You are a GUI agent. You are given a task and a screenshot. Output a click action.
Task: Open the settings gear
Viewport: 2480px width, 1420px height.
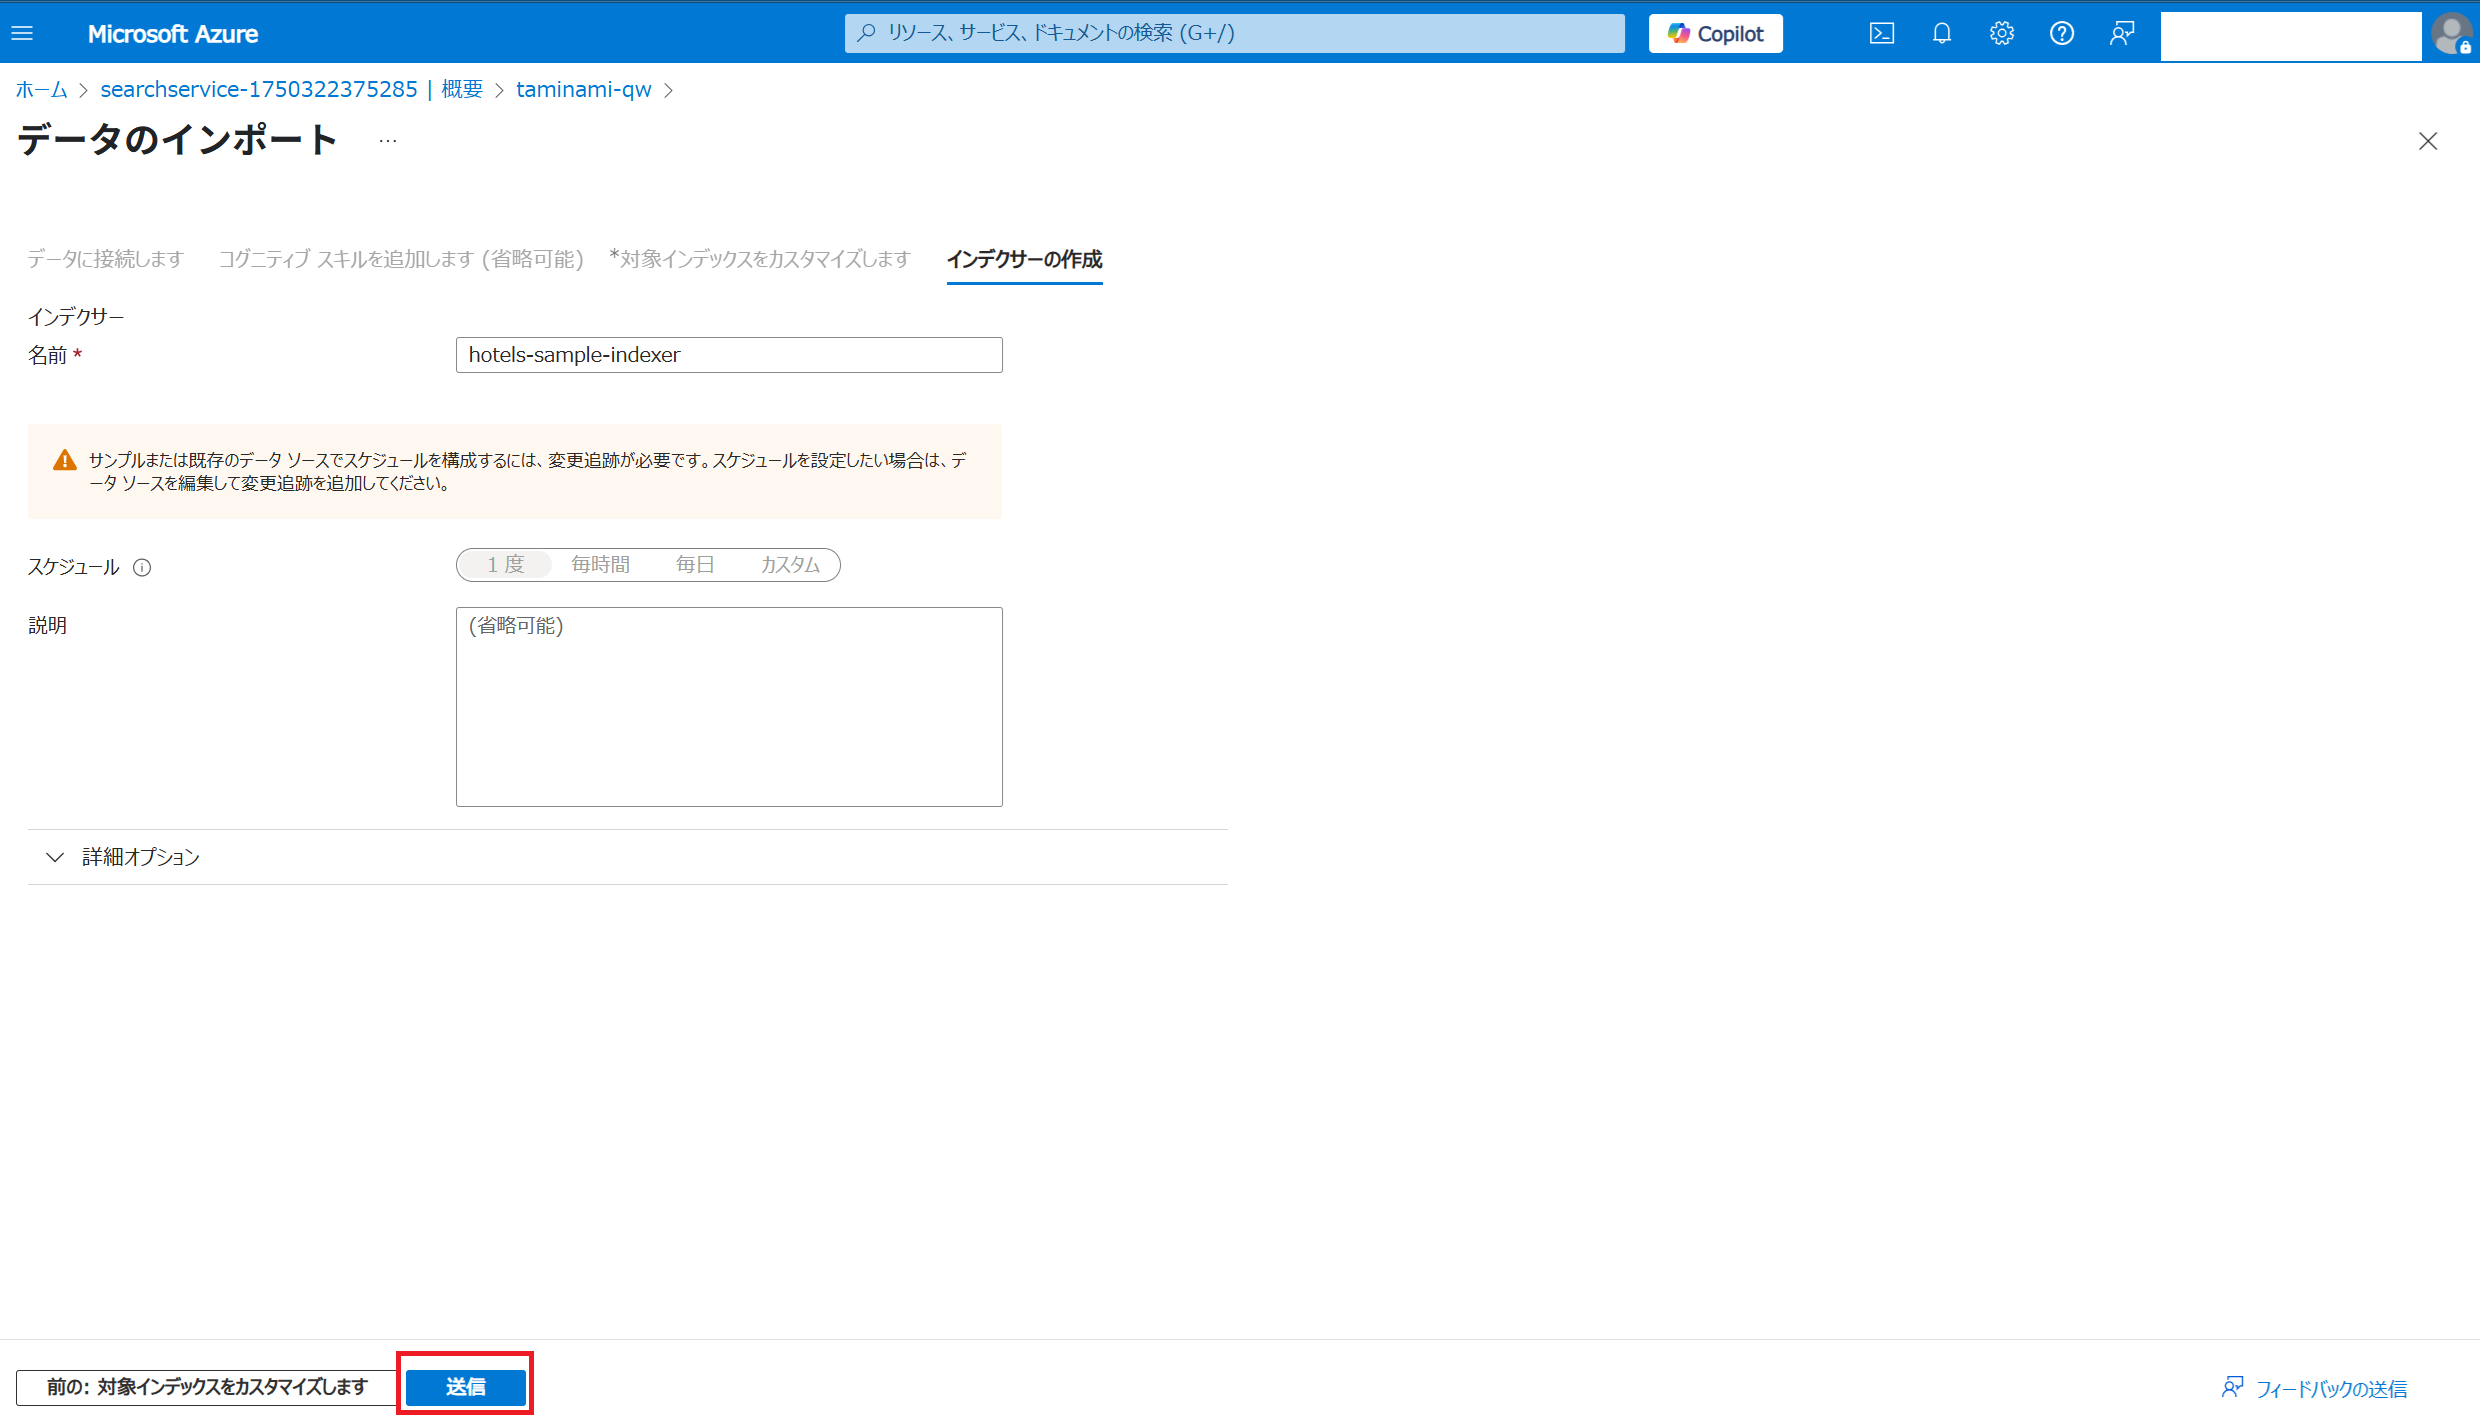coord(2001,33)
